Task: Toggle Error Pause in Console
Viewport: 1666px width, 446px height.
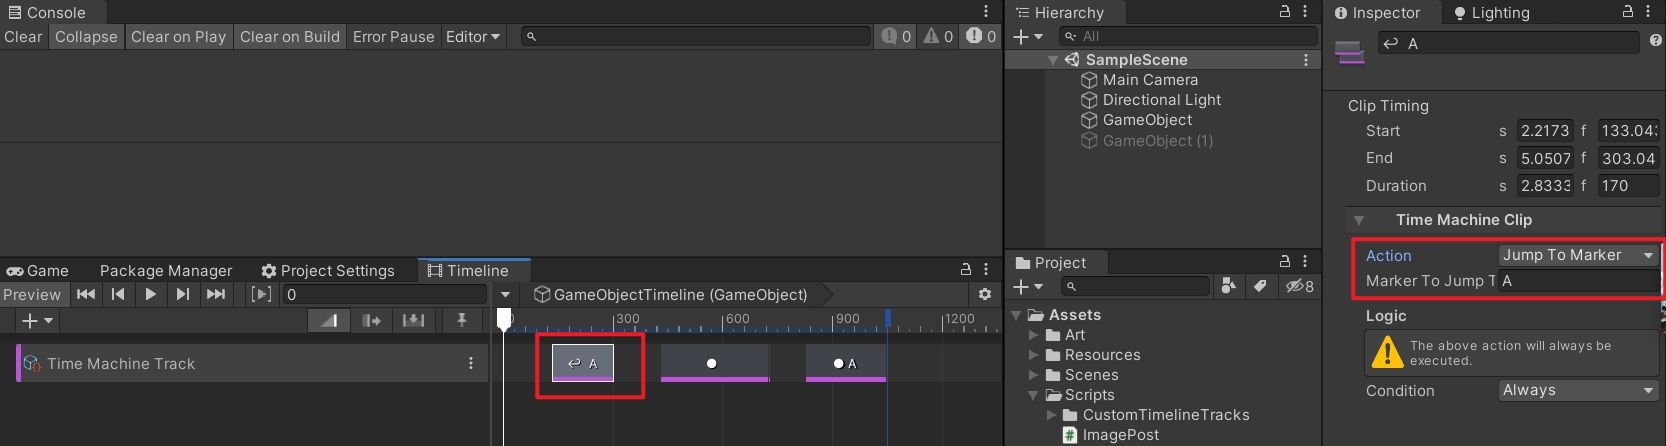Action: pyautogui.click(x=394, y=36)
